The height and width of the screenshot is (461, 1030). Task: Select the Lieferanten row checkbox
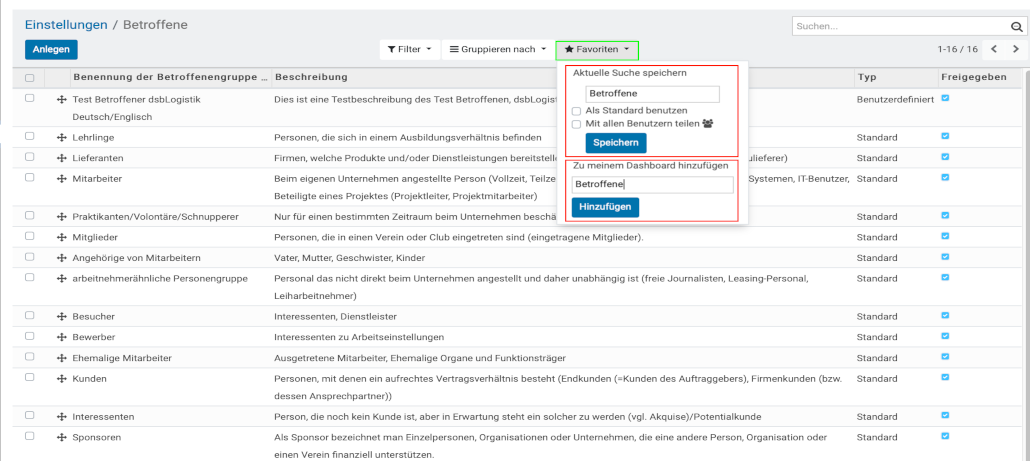click(x=30, y=157)
